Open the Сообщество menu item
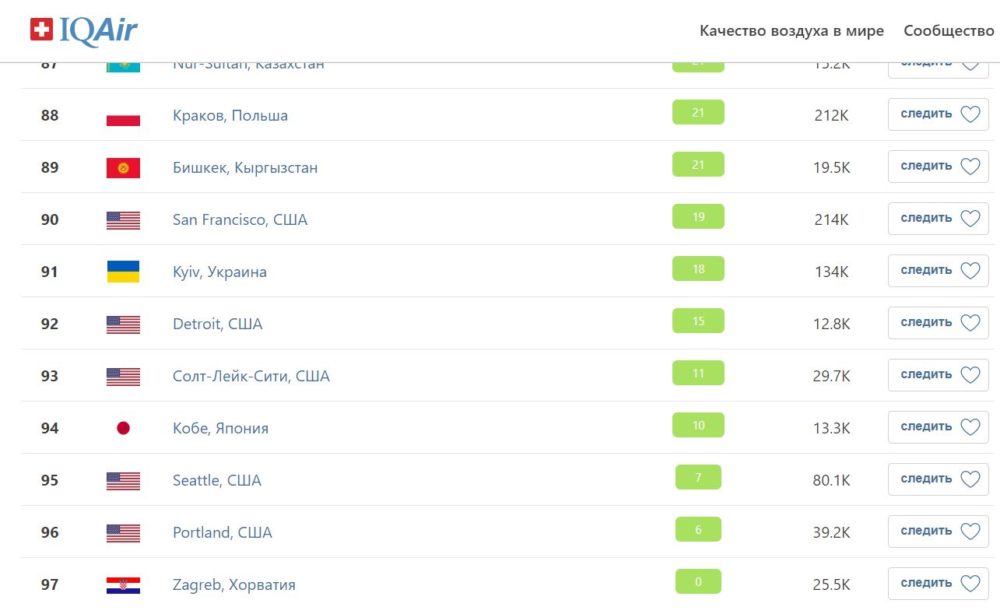The width and height of the screenshot is (1000, 614). (x=948, y=31)
